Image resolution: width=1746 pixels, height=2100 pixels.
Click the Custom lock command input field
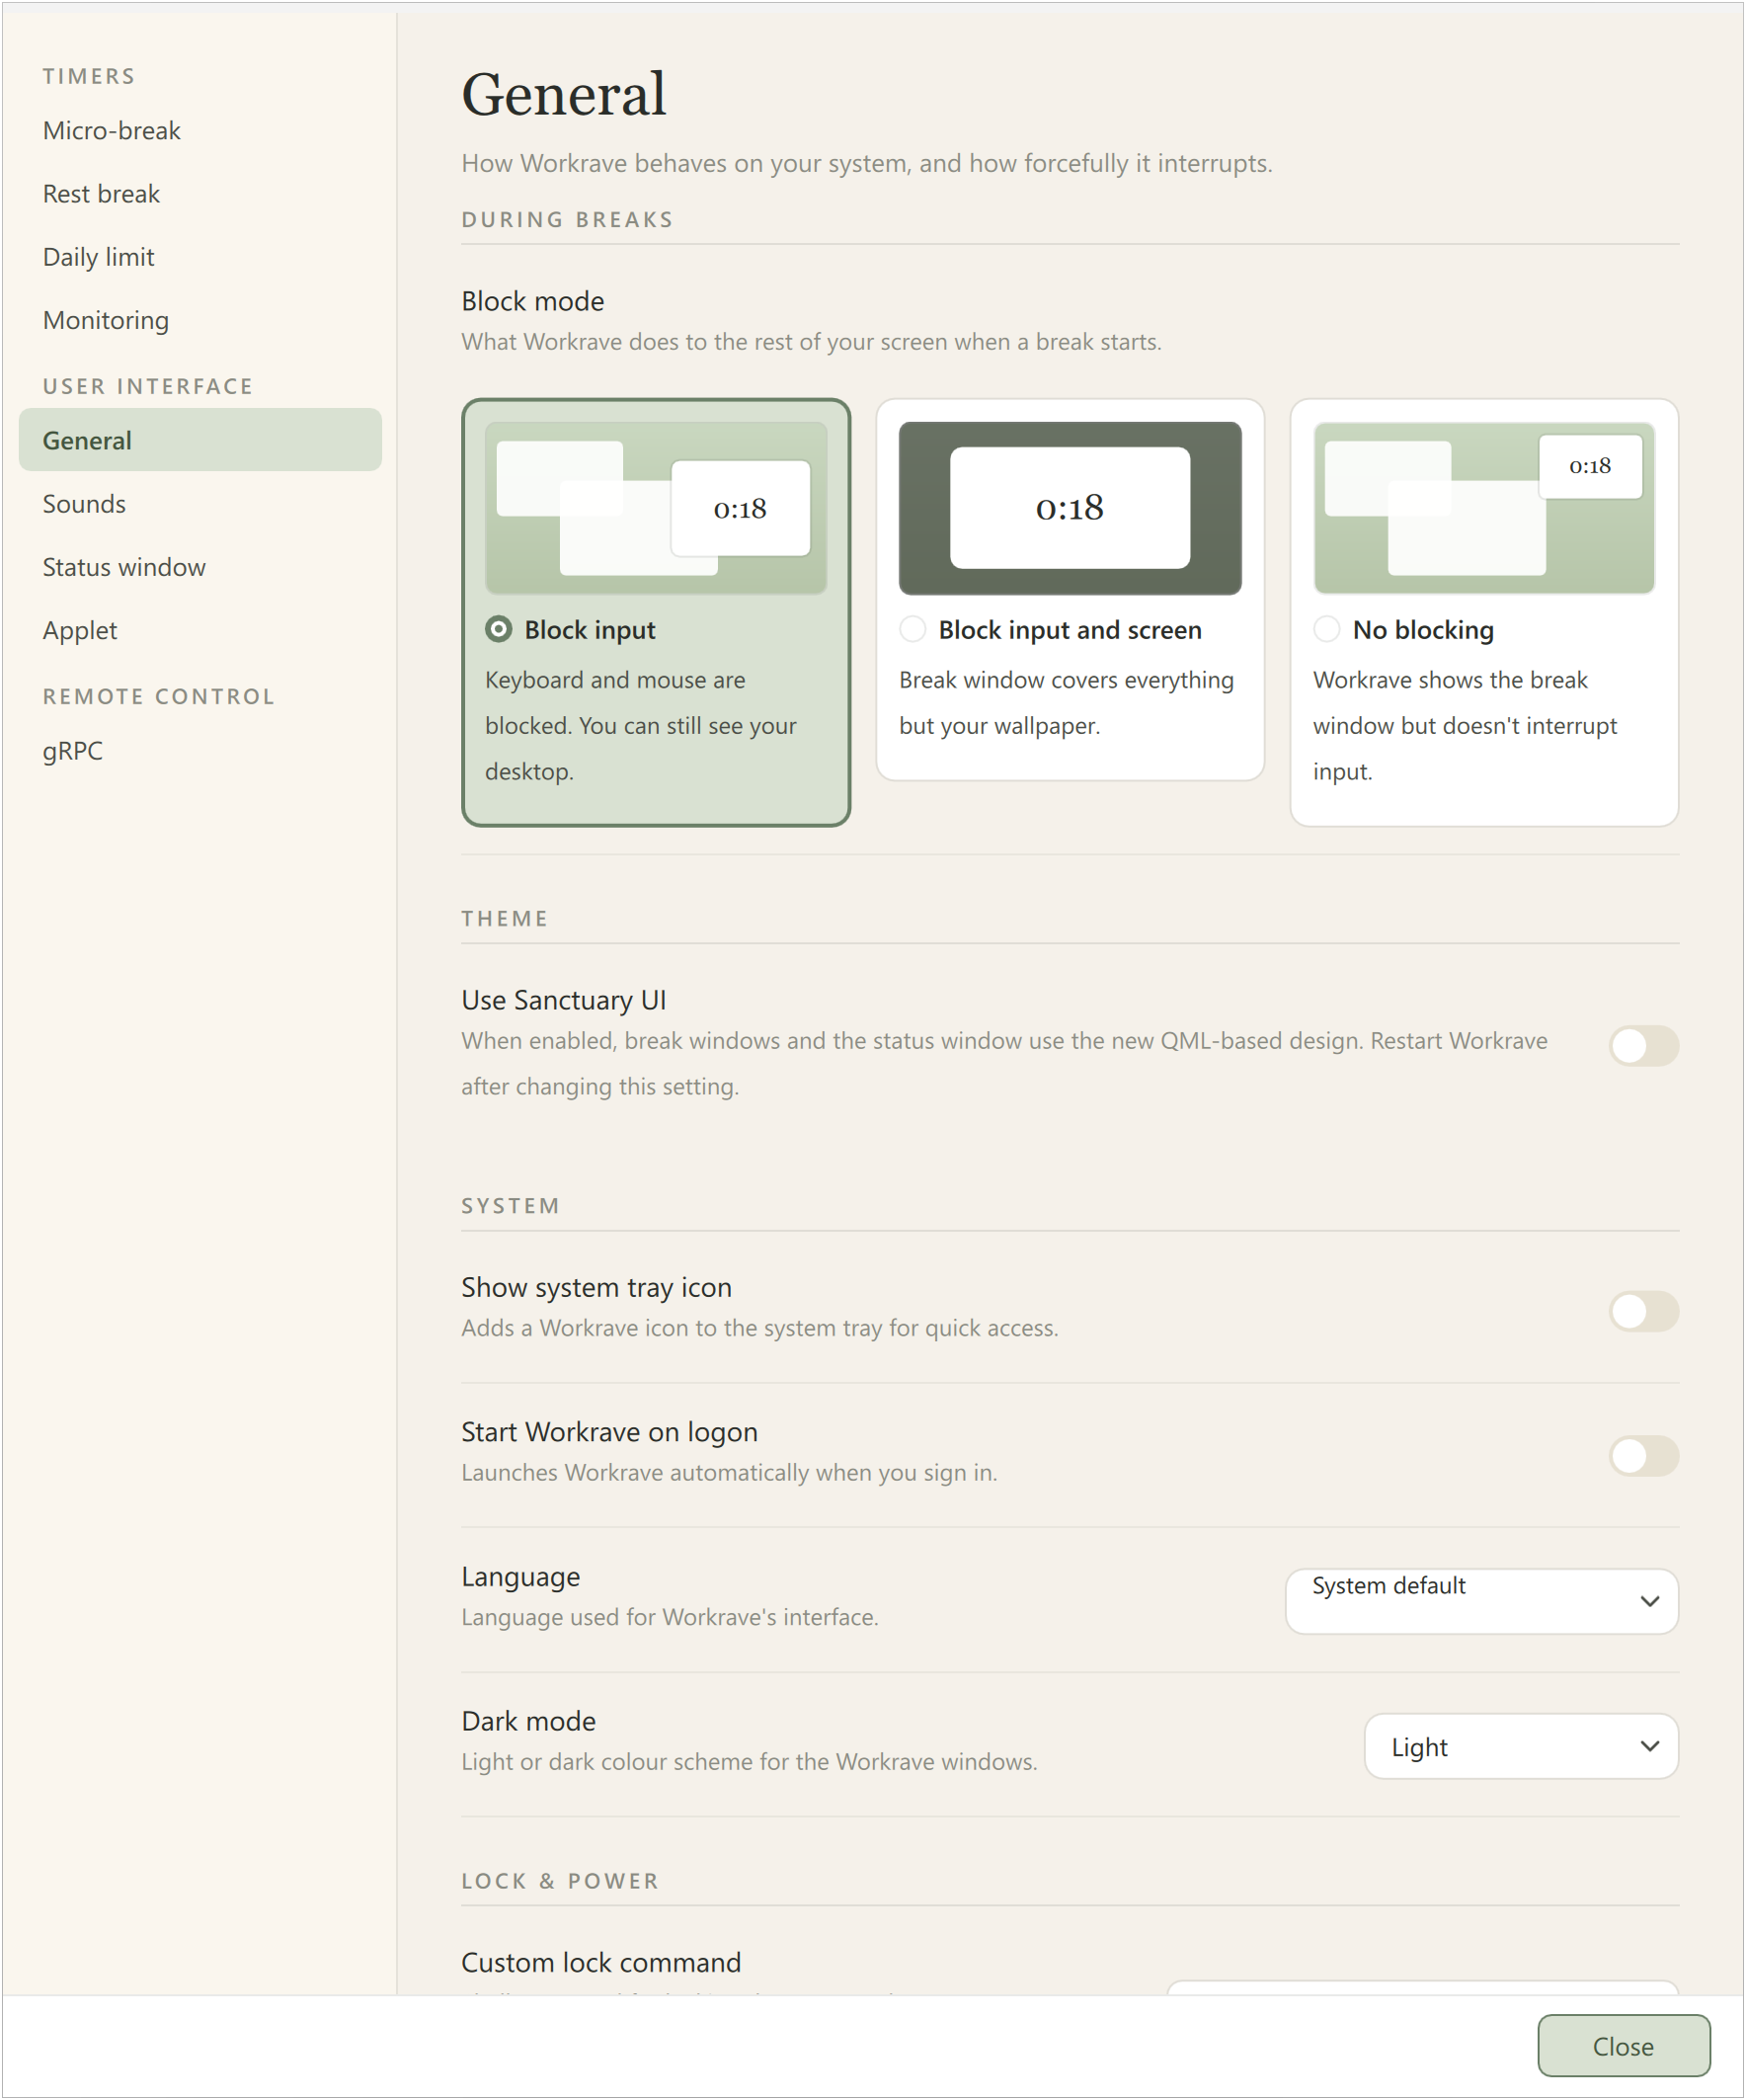pyautogui.click(x=1422, y=1987)
